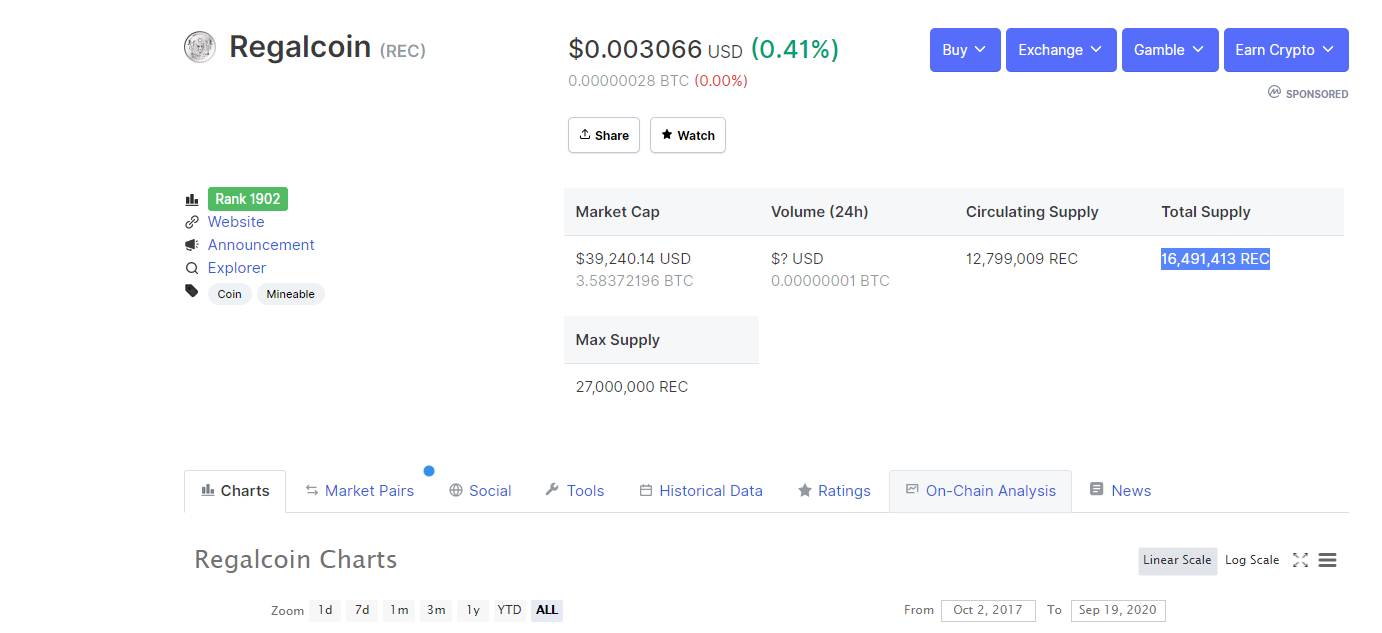
Task: Click the $39,240.14 USD market cap
Action: pos(633,259)
